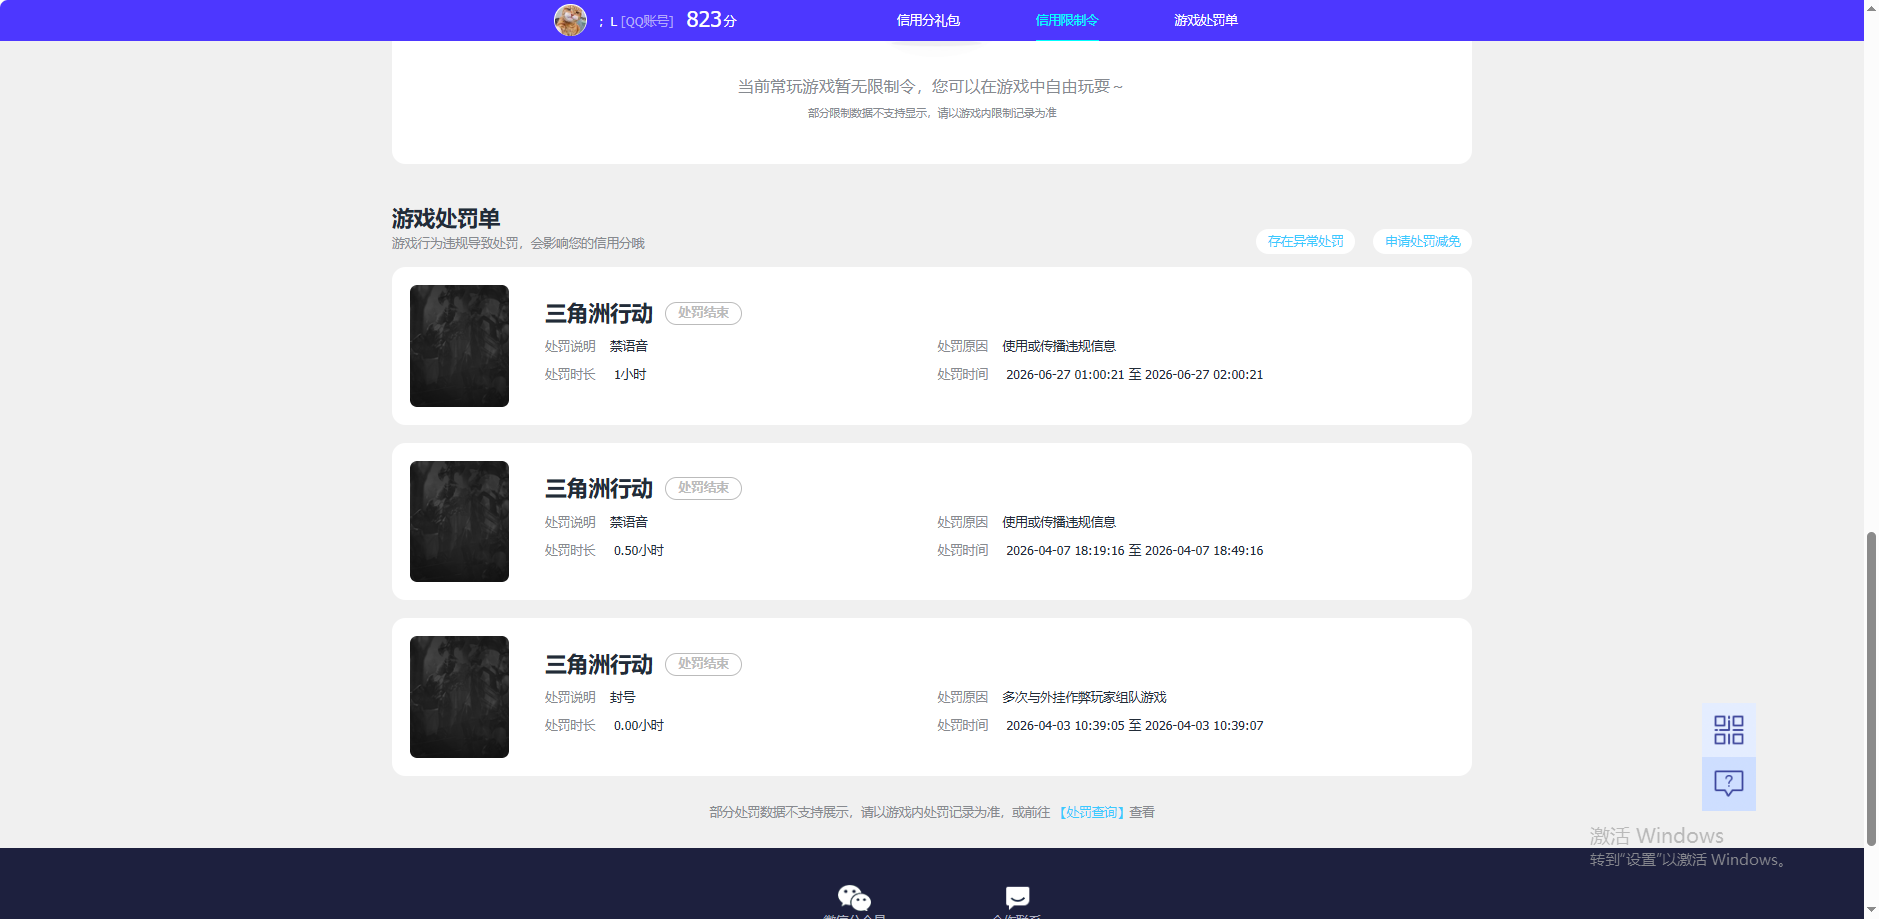Image resolution: width=1879 pixels, height=919 pixels.
Task: Click game thumbnail of 封号 penalty
Action: pyautogui.click(x=459, y=697)
